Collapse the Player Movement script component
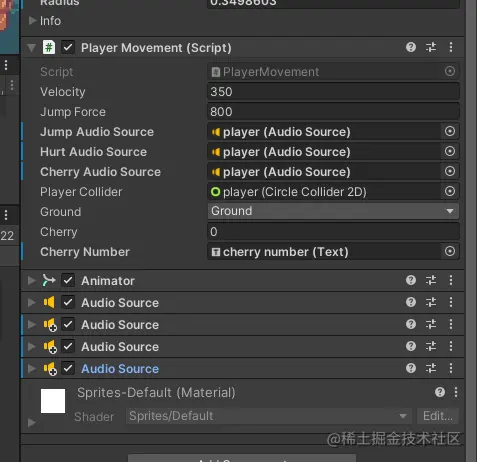 point(32,48)
